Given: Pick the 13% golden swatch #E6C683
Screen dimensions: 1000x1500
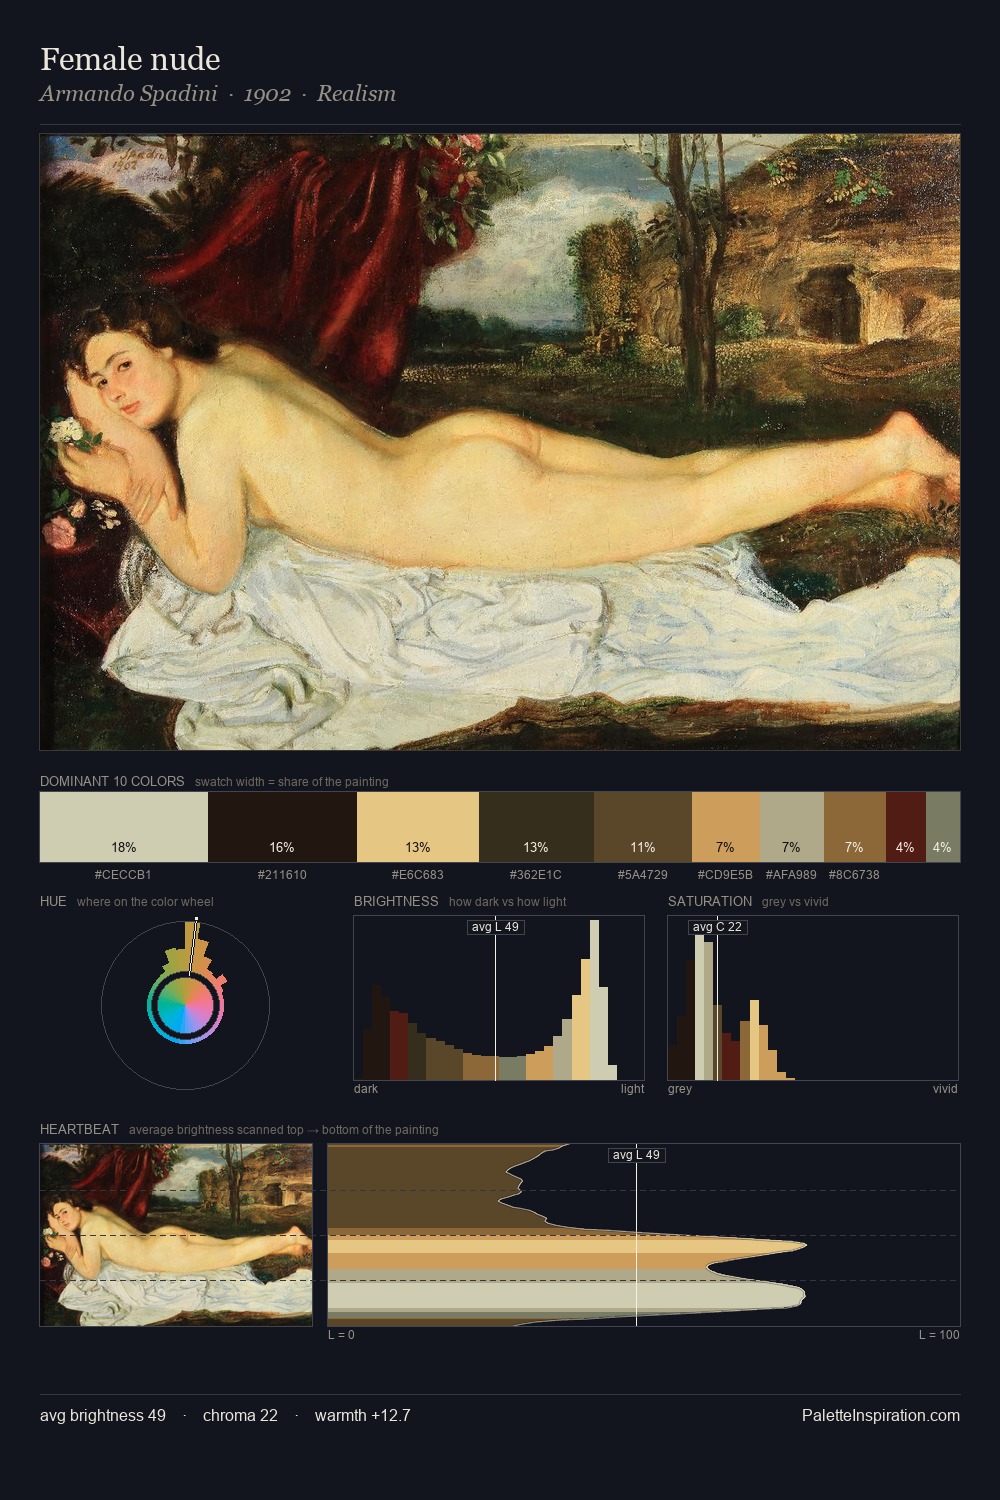Looking at the screenshot, I should (x=418, y=827).
